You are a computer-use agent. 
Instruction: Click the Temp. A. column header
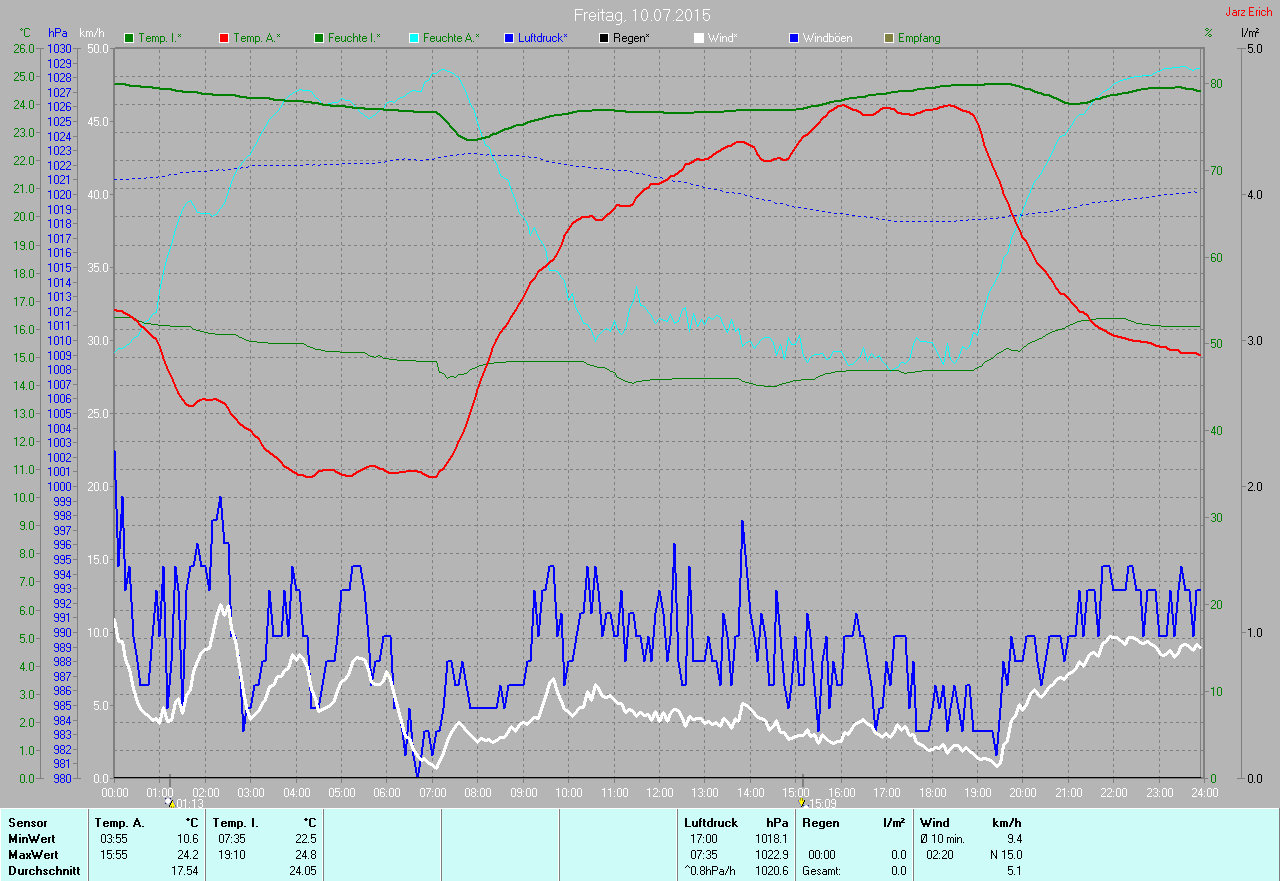[119, 823]
